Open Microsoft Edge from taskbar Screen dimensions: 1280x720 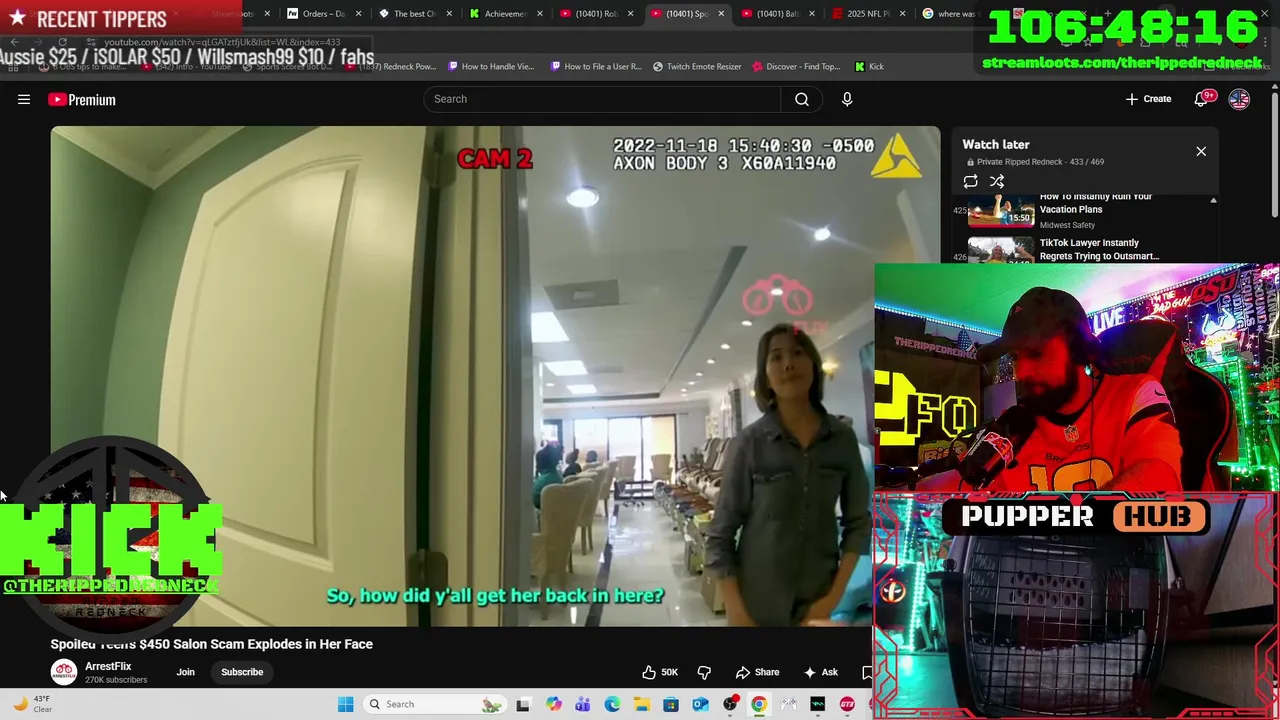[612, 704]
